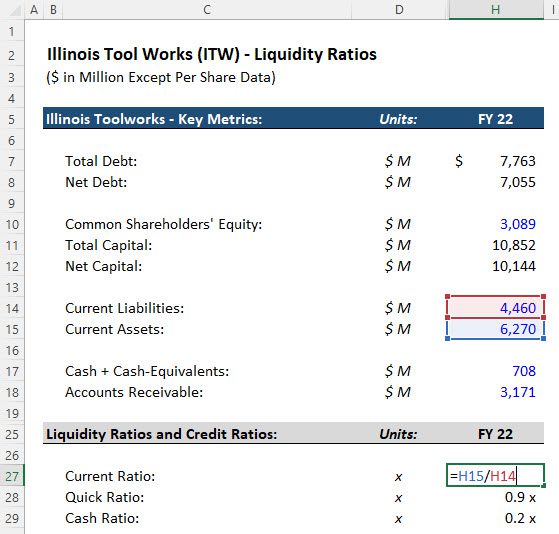Click the 'Net Capital:' label
This screenshot has height=534, width=559.
(x=104, y=266)
